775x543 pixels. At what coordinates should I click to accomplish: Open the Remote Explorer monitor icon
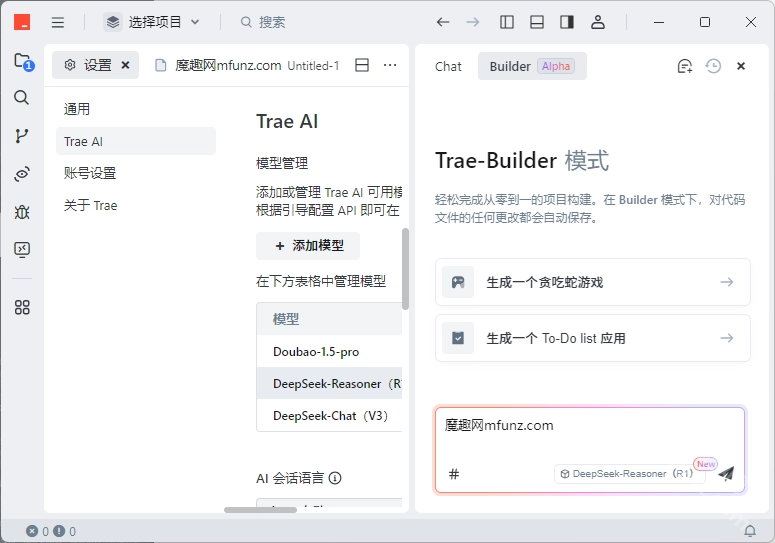22,249
